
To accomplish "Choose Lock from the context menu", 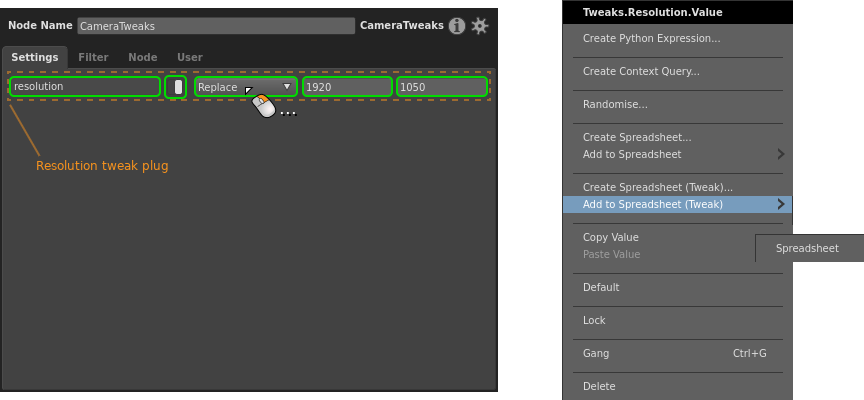I will 594,320.
